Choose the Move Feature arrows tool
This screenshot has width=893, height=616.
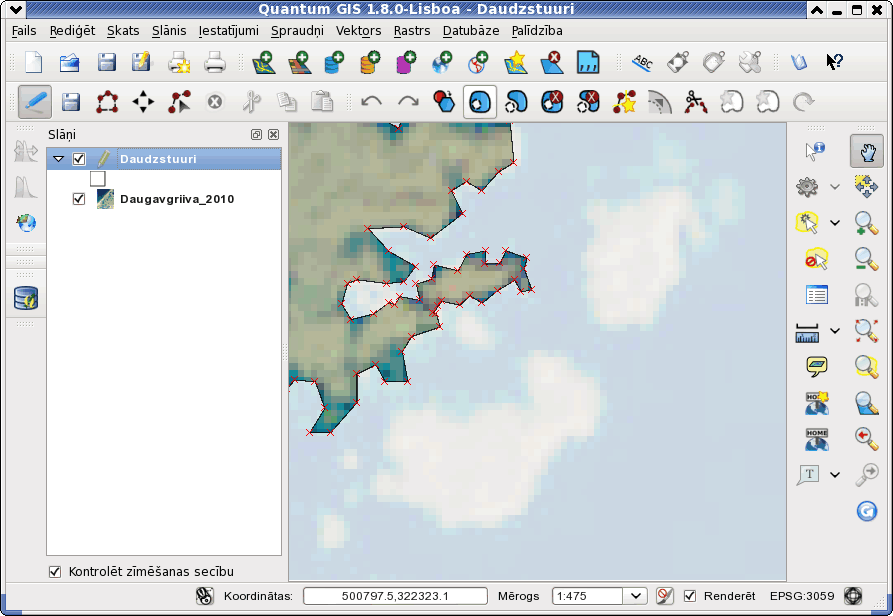click(x=143, y=102)
